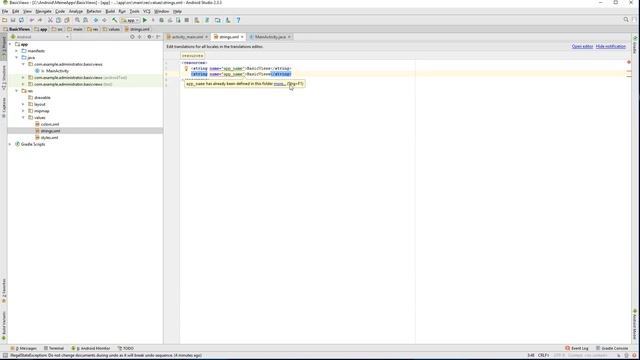
Task: Select drawable folder in project tree
Action: pyautogui.click(x=42, y=98)
